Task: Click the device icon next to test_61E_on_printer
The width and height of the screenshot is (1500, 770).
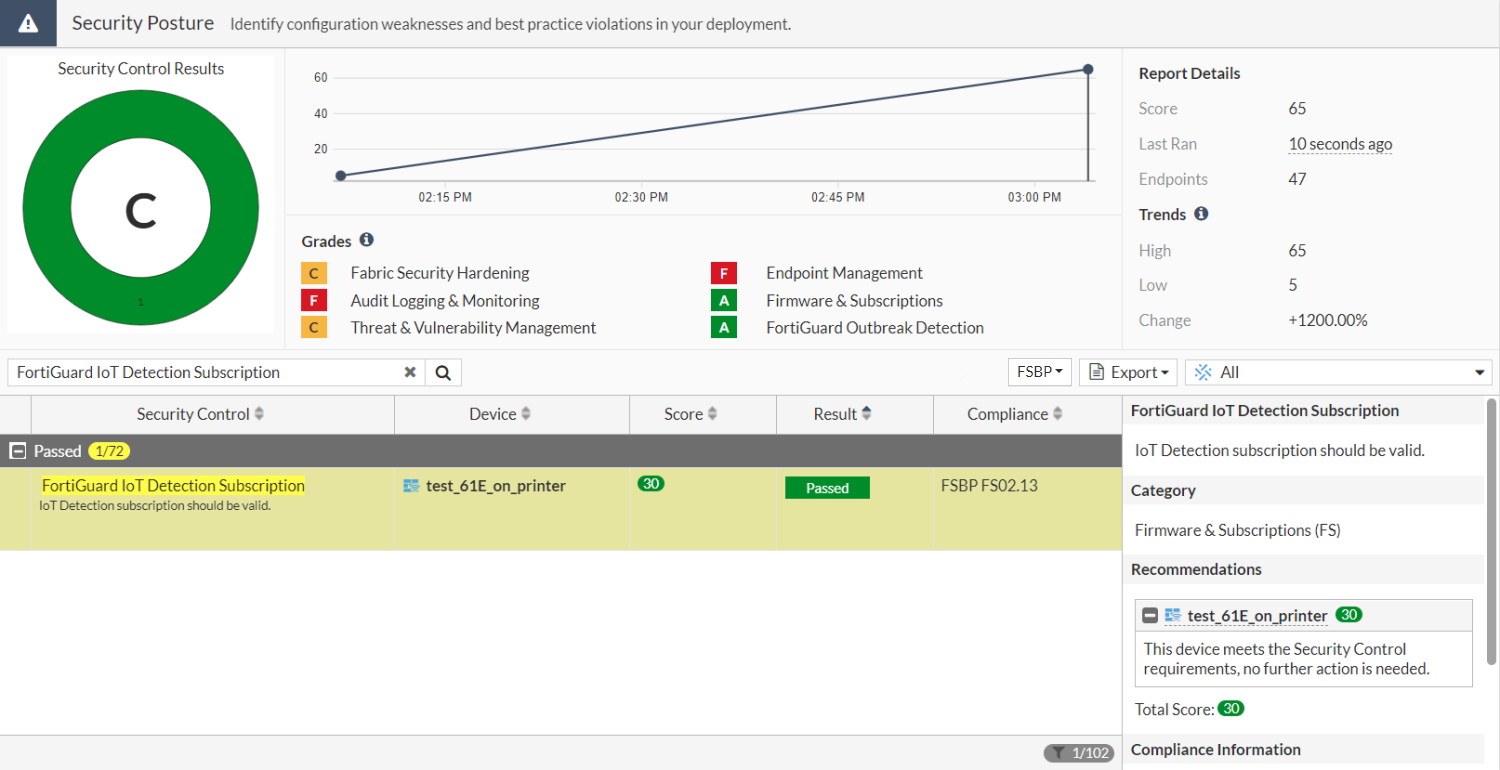Action: click(411, 486)
